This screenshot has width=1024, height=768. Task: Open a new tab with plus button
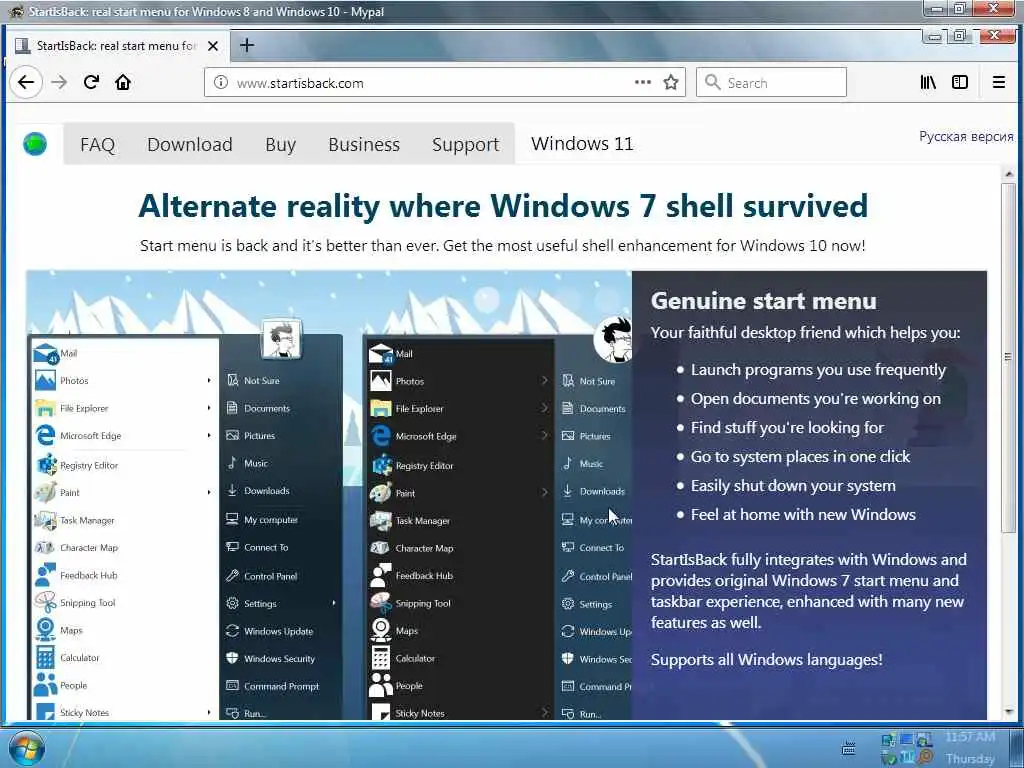click(x=247, y=45)
